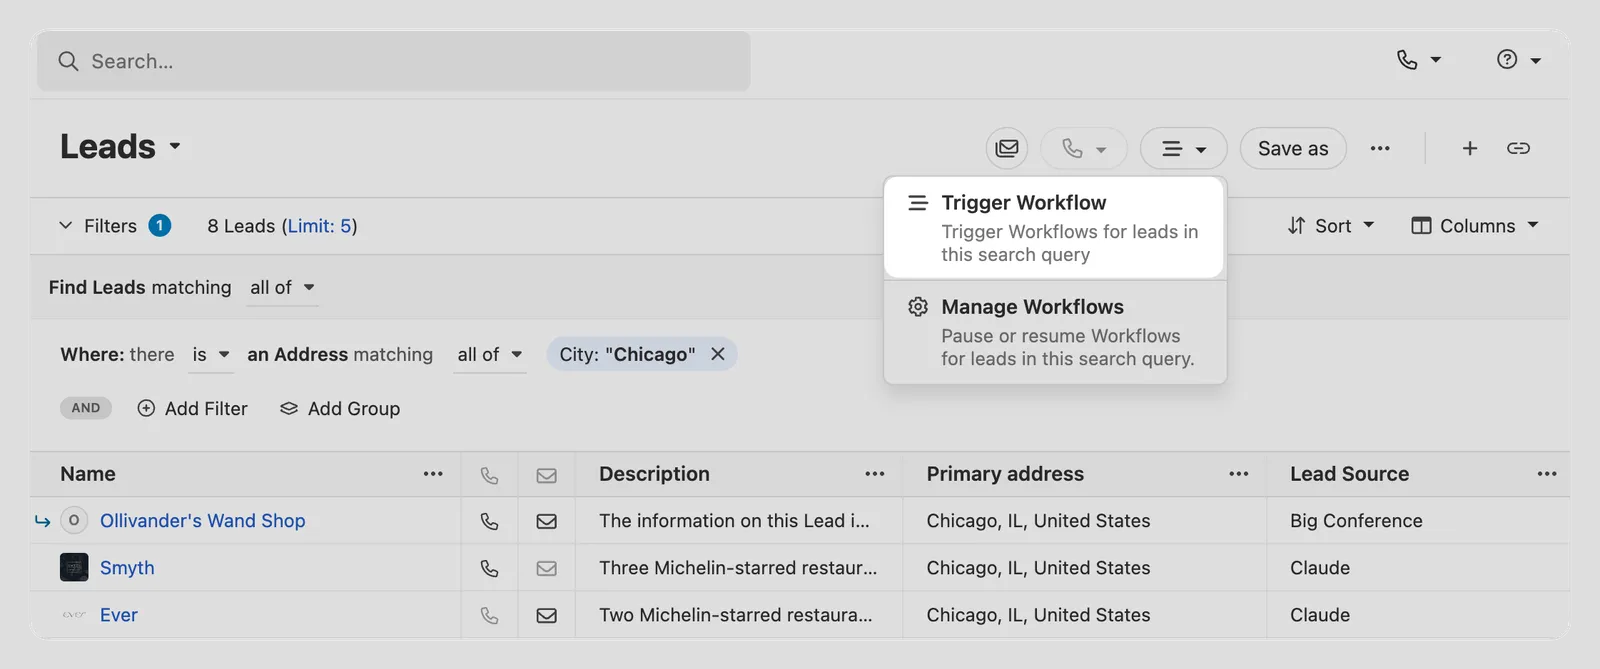
Task: Click the phone icon in Ever row
Action: tap(489, 615)
